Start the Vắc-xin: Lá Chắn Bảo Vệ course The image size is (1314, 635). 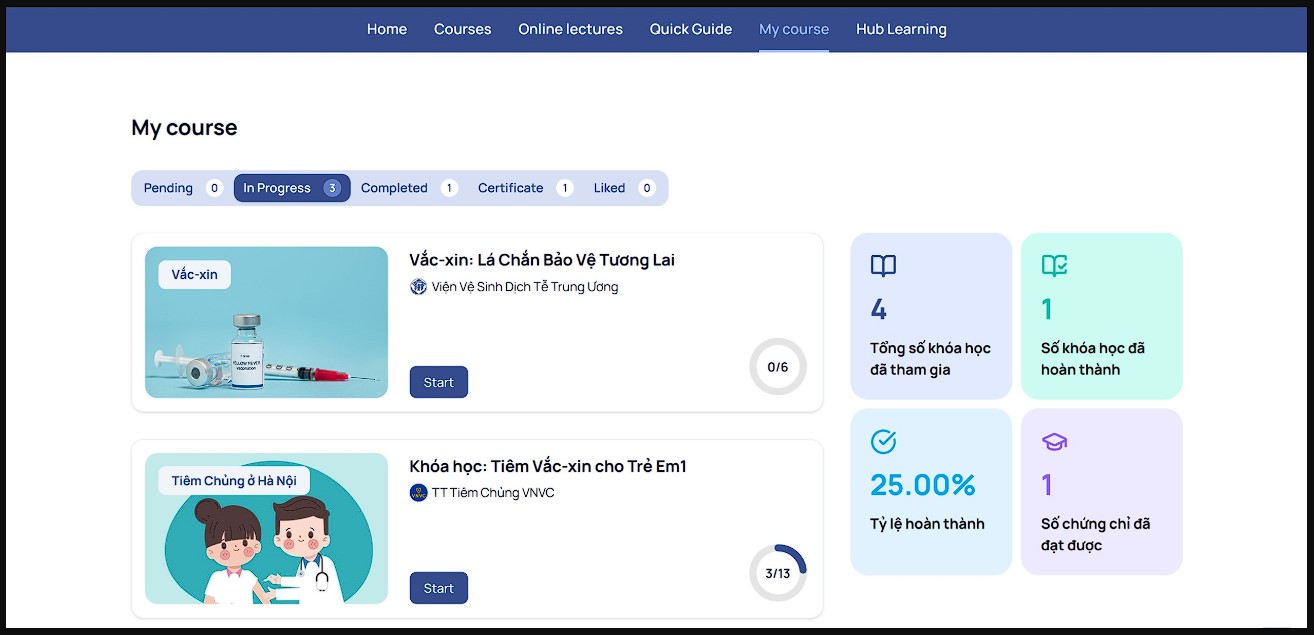tap(438, 382)
